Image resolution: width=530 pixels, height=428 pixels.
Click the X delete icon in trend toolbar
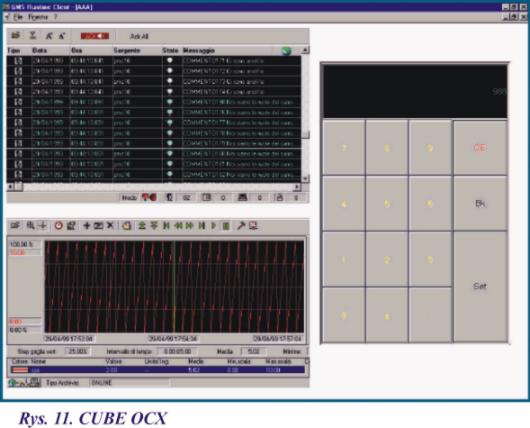click(110, 225)
